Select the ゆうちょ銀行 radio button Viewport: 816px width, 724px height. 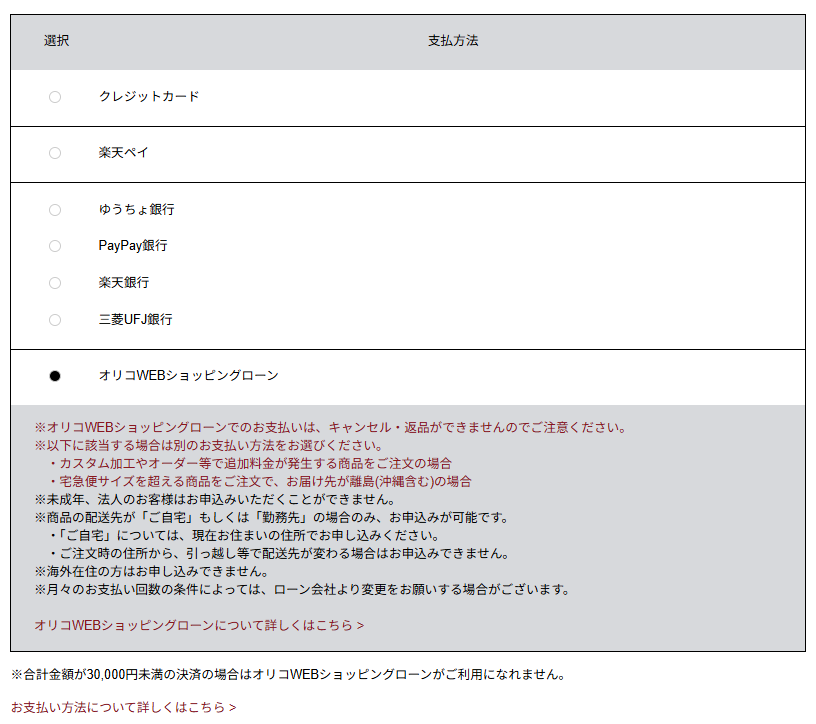pyautogui.click(x=55, y=210)
